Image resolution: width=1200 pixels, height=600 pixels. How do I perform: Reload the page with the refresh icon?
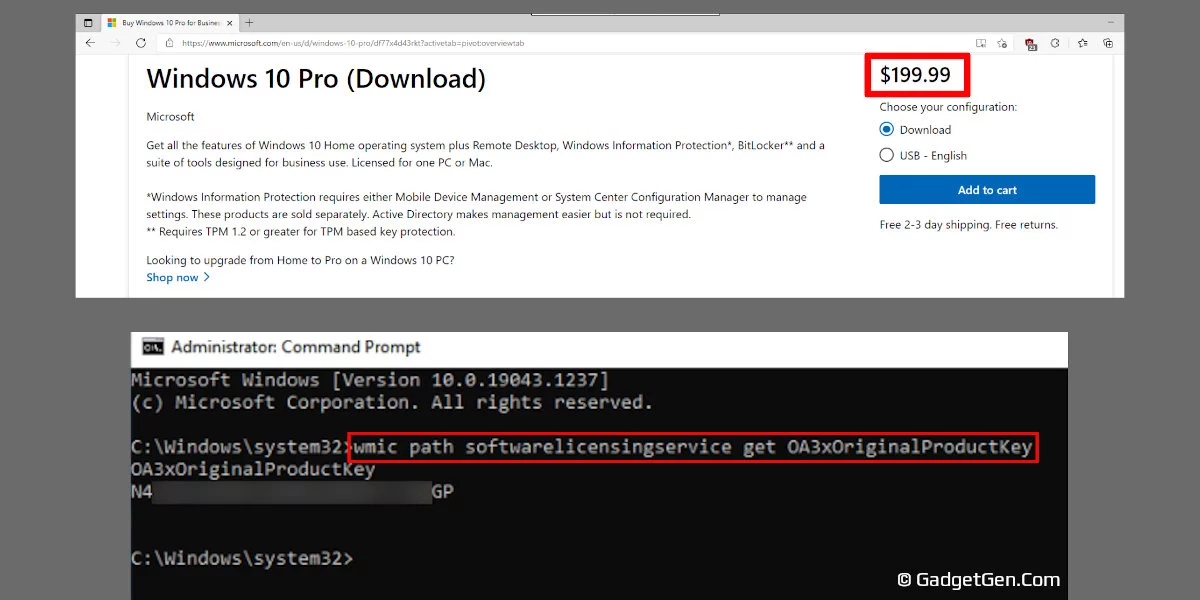pos(141,43)
